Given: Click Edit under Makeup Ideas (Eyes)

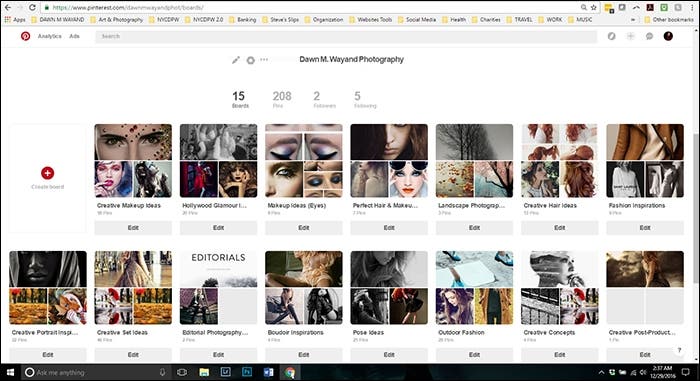Looking at the screenshot, I should coord(304,228).
